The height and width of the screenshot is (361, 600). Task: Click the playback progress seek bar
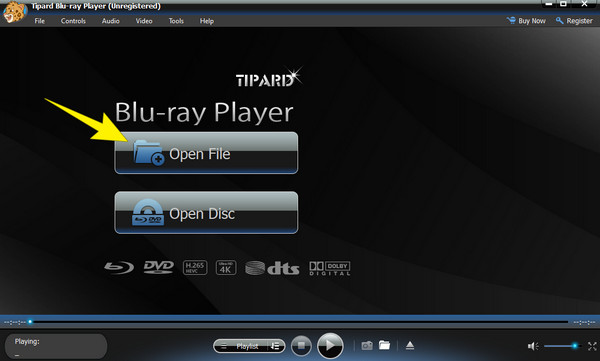[300, 322]
